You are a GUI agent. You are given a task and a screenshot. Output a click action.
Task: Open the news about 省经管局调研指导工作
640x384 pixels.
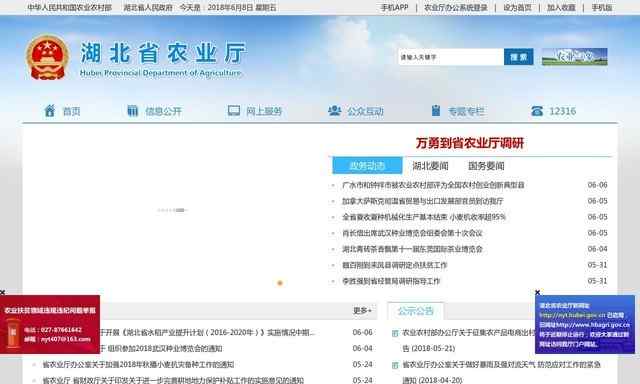pos(391,281)
